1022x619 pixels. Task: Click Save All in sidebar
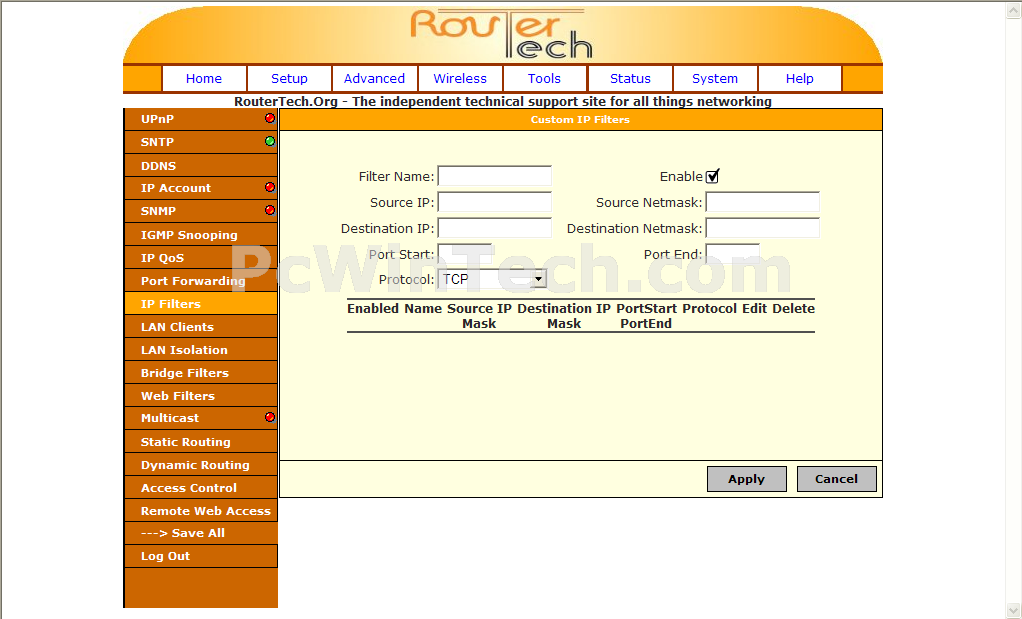201,533
